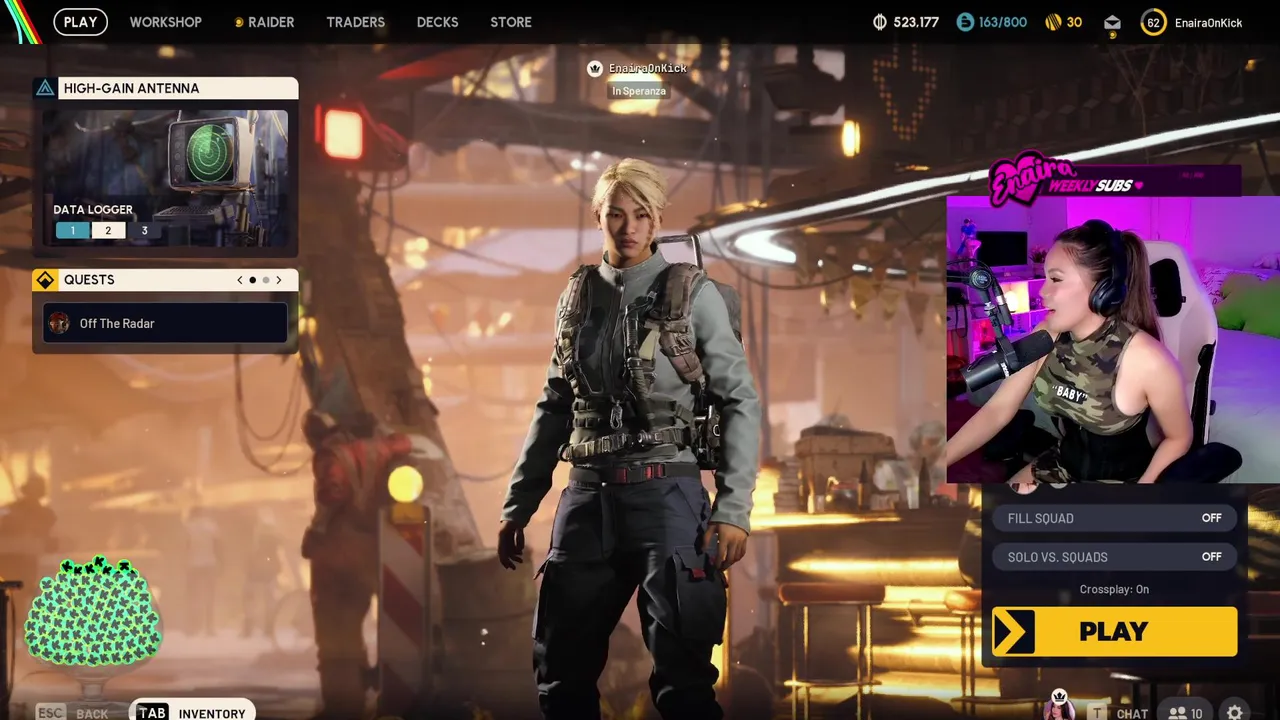Select the second quest page dot

point(265,280)
